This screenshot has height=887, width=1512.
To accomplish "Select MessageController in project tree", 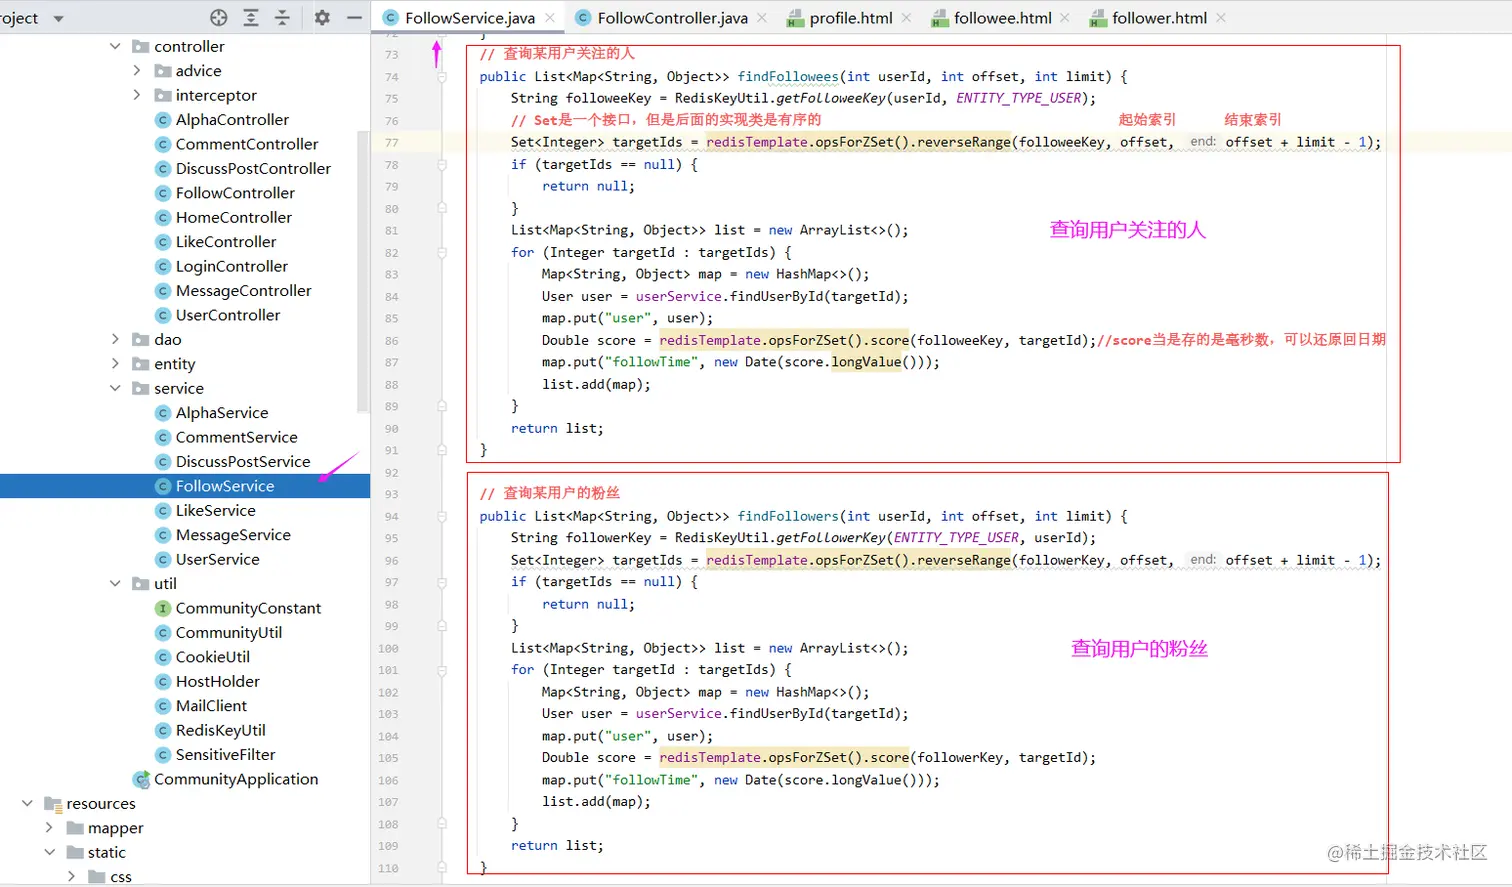I will point(244,291).
